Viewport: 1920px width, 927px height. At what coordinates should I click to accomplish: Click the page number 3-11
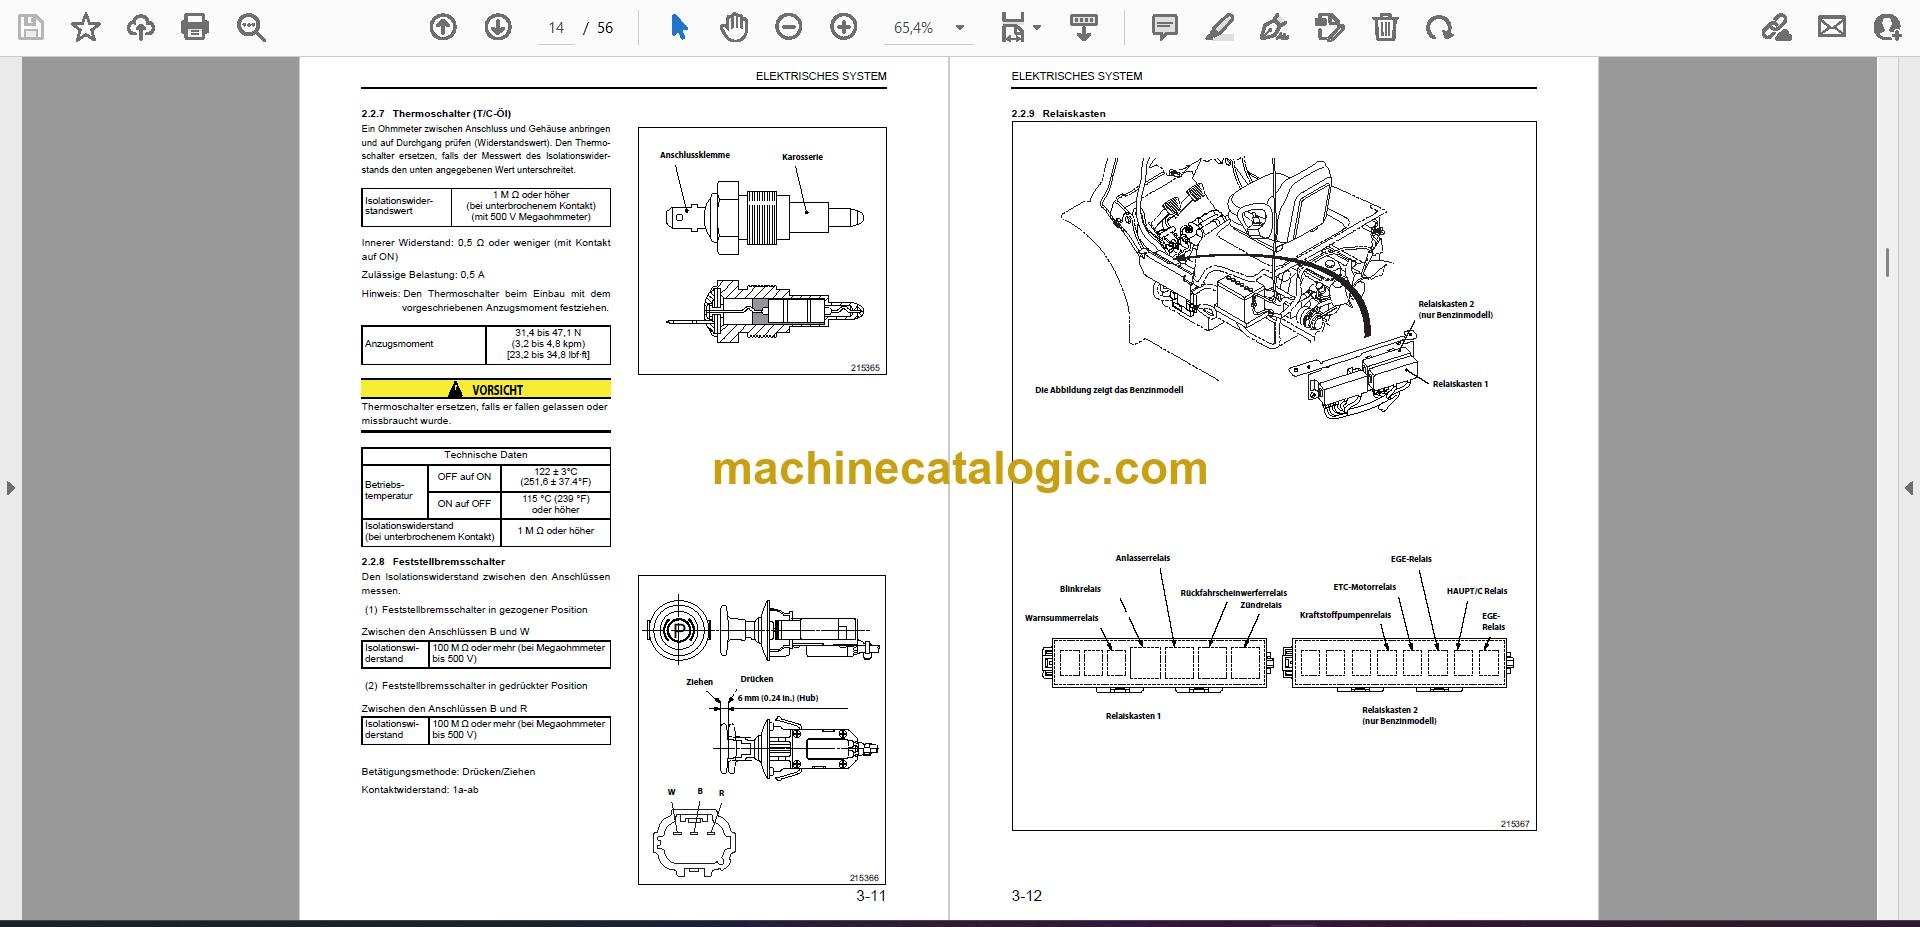point(870,896)
